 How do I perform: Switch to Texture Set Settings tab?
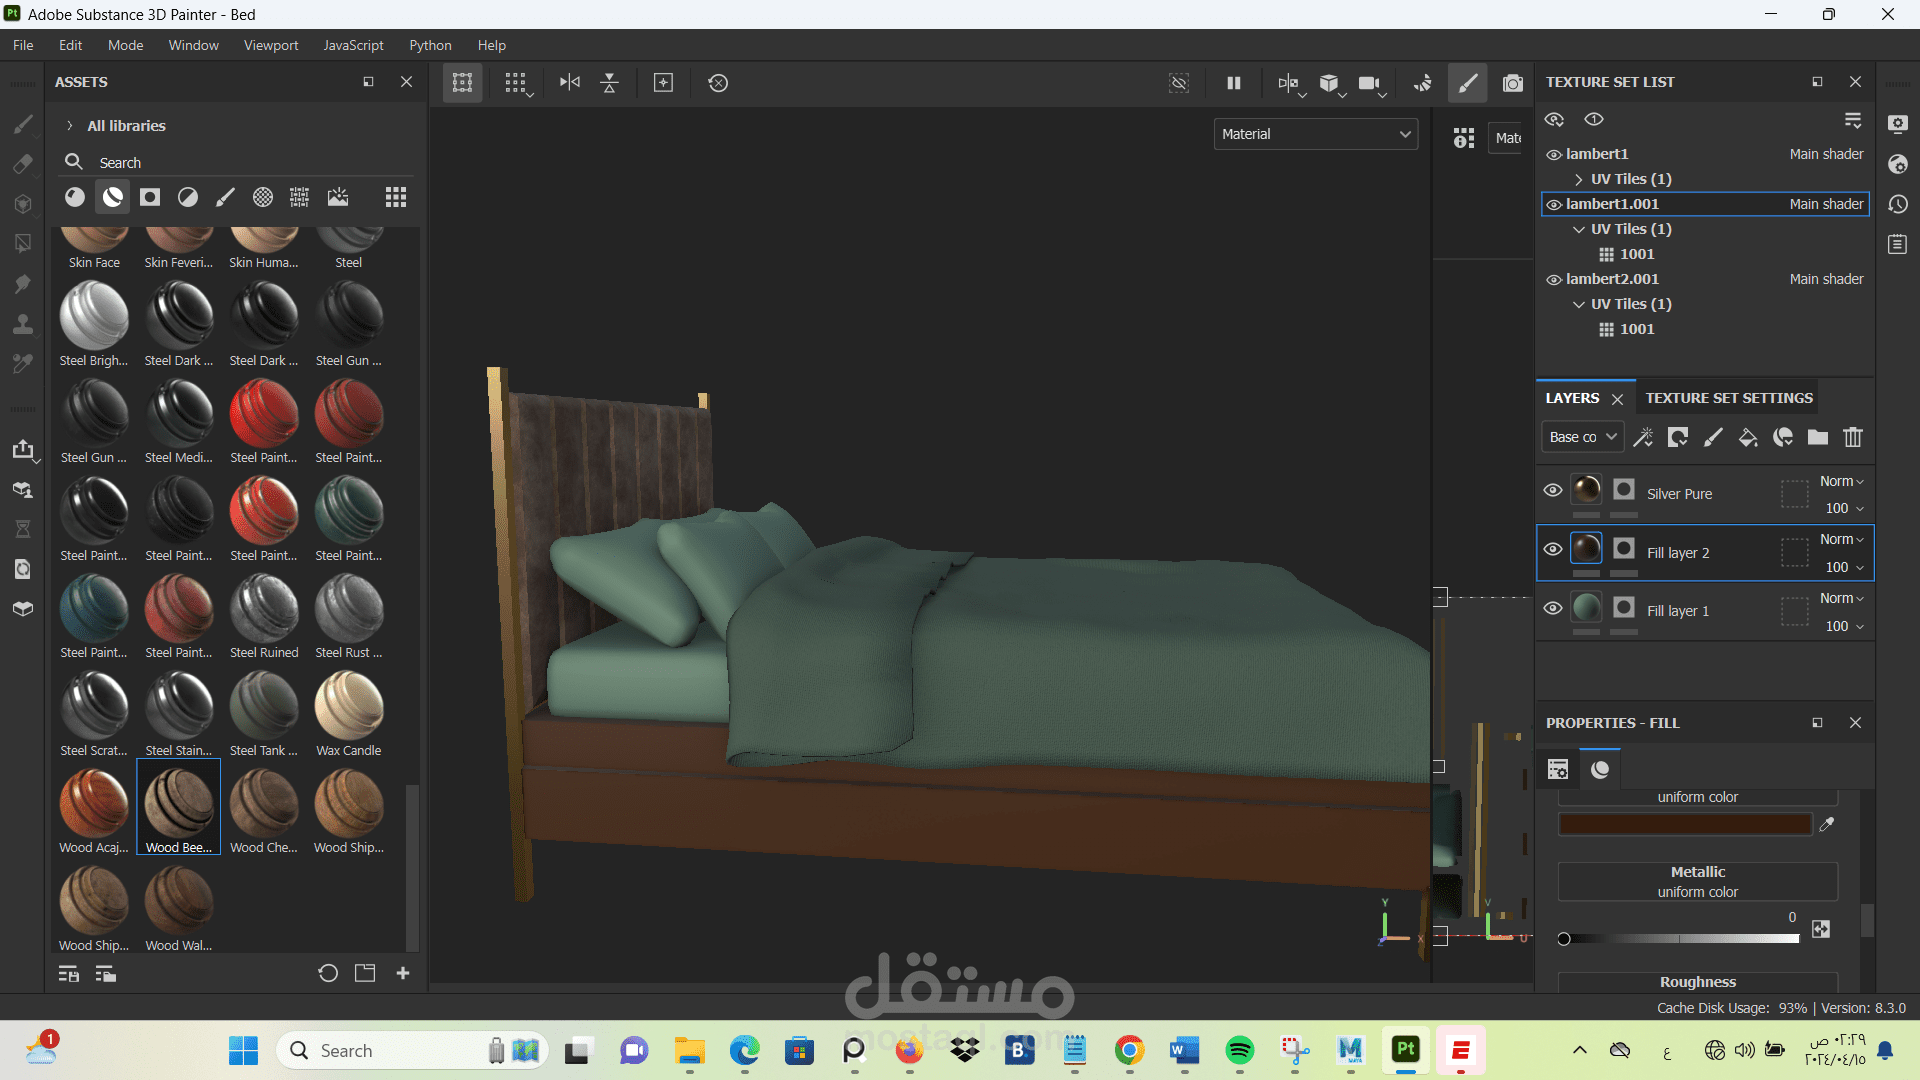click(x=1728, y=398)
